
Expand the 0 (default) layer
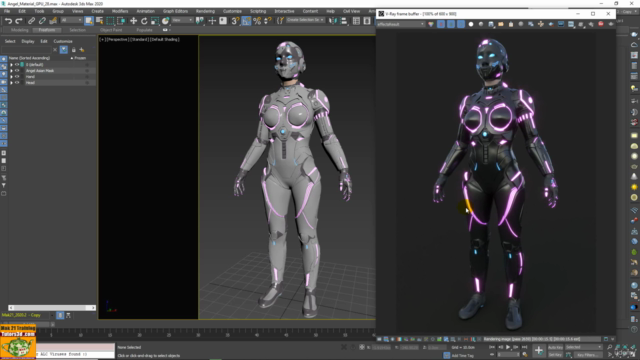[x=11, y=64]
